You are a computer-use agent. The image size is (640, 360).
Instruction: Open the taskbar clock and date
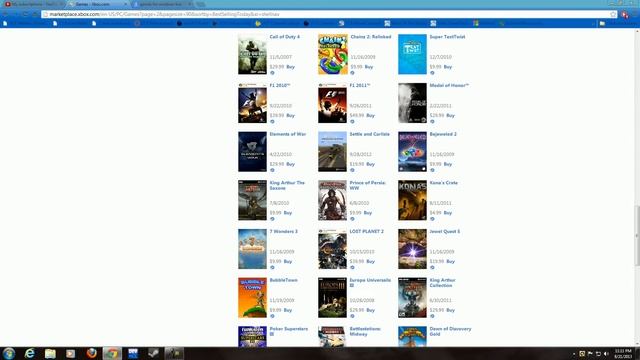click(623, 353)
